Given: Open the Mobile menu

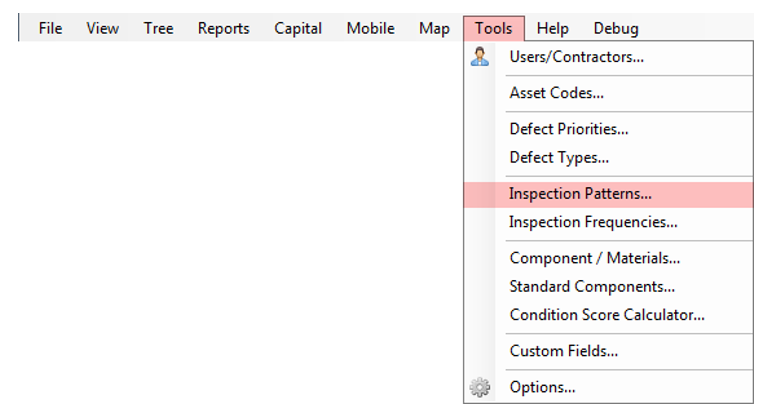Looking at the screenshot, I should pos(370,28).
